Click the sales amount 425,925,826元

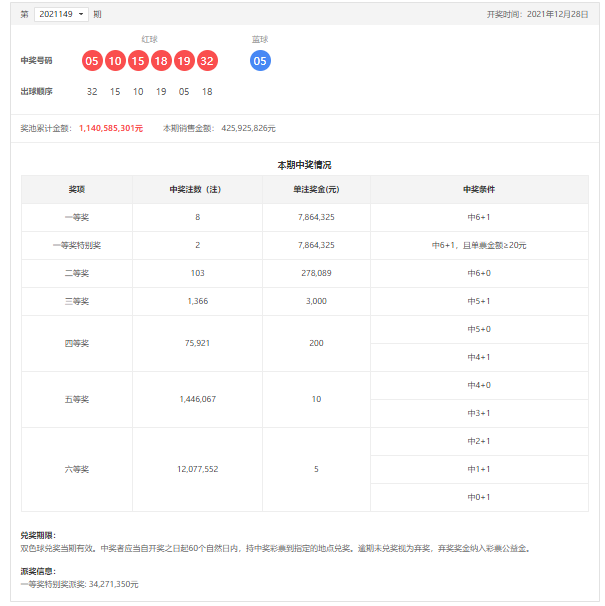248,128
